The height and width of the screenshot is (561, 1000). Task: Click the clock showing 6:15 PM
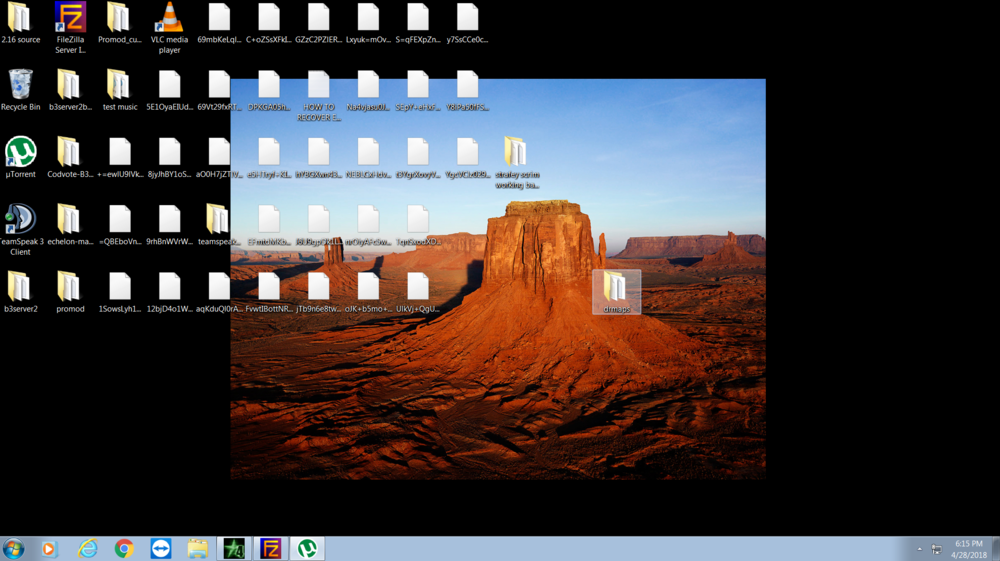point(968,548)
